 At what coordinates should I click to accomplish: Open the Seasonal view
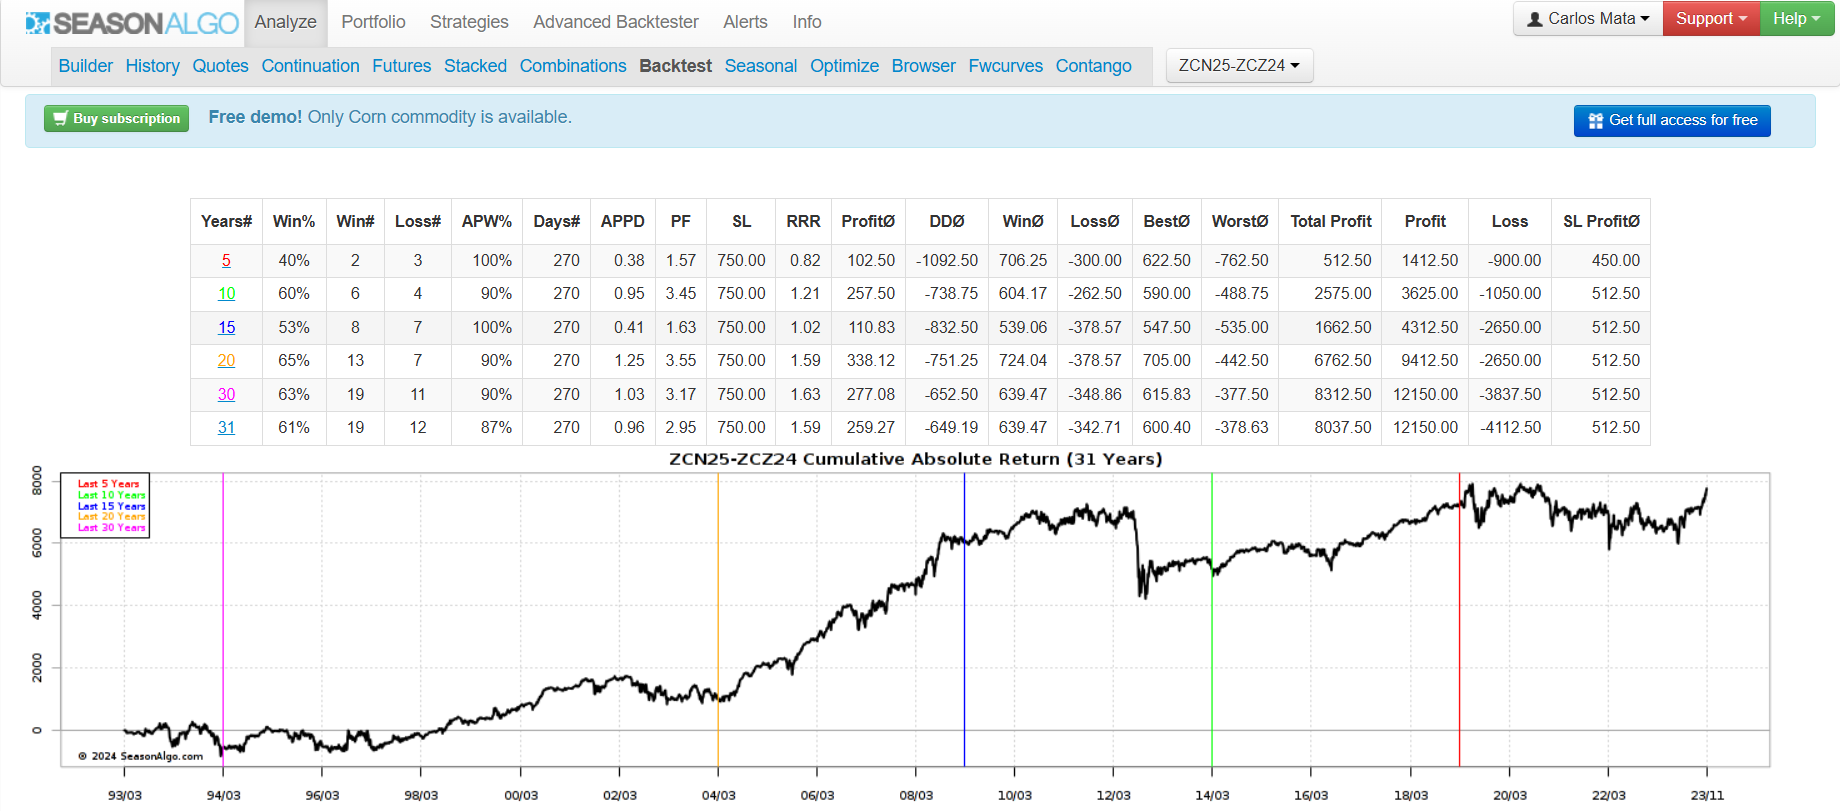pyautogui.click(x=761, y=66)
